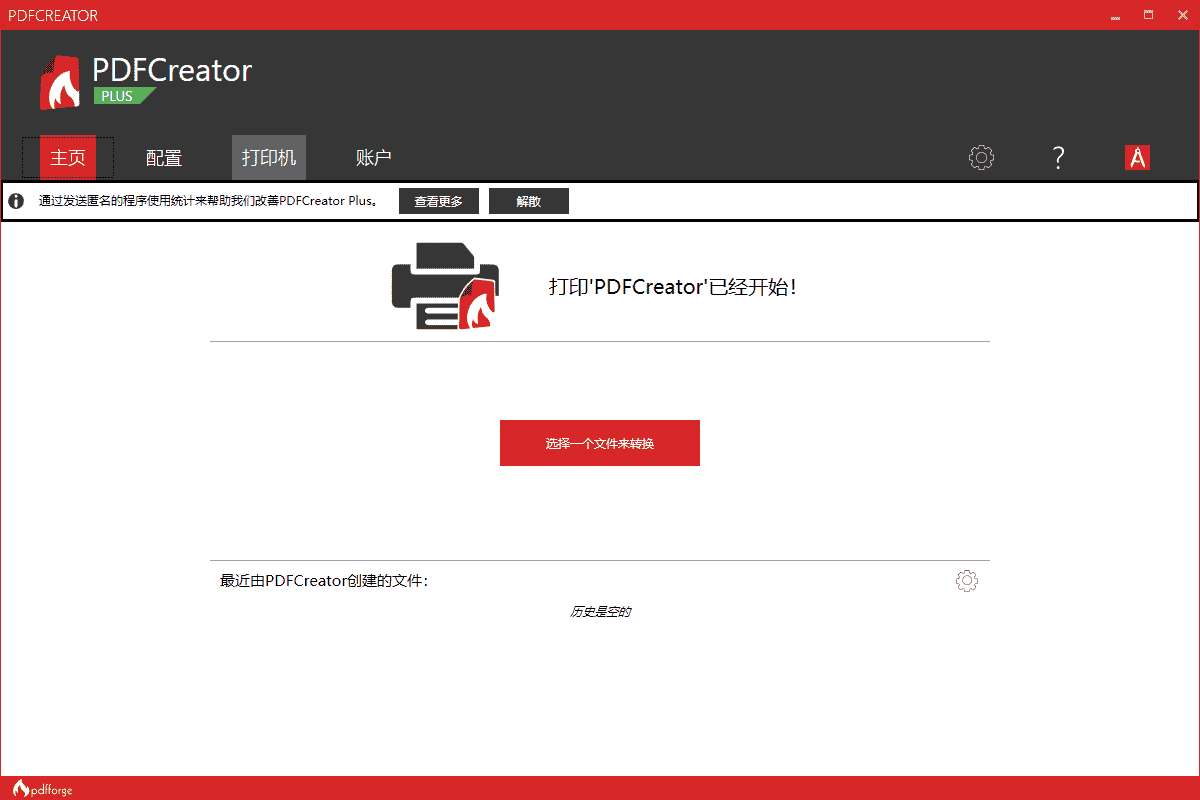Switch to the 配置 tab
The width and height of the screenshot is (1200, 800).
(163, 157)
